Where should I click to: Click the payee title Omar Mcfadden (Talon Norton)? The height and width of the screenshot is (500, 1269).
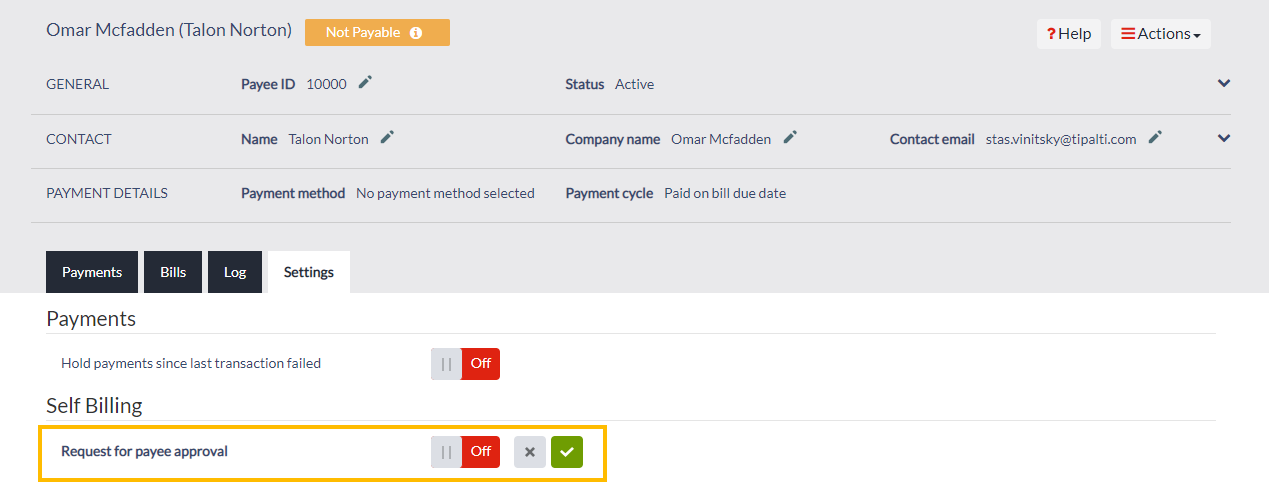coord(169,31)
